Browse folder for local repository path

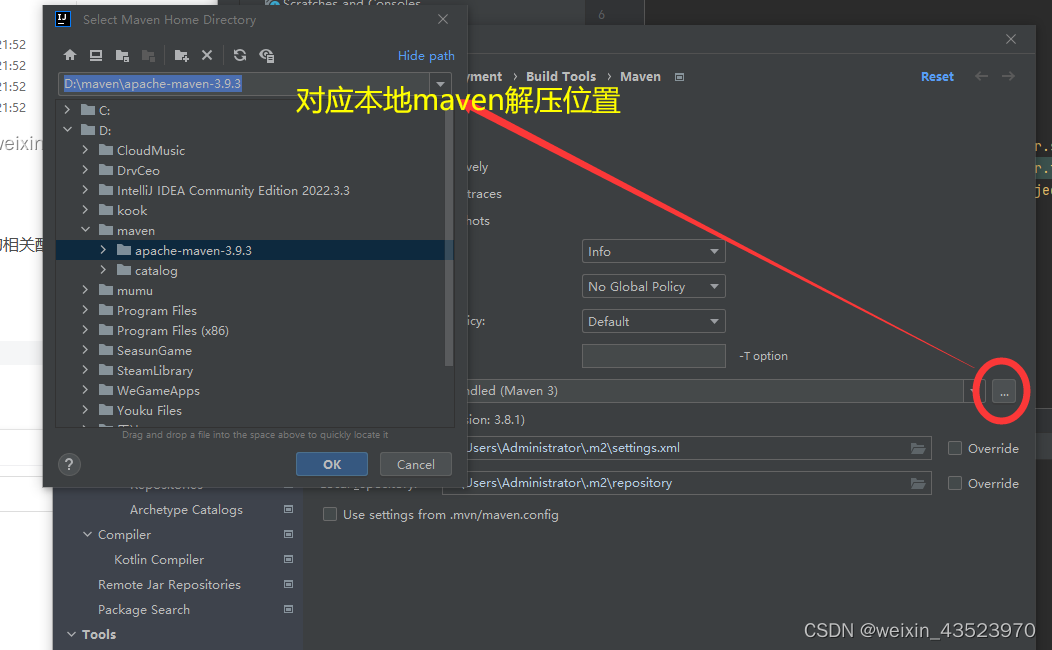coord(918,483)
